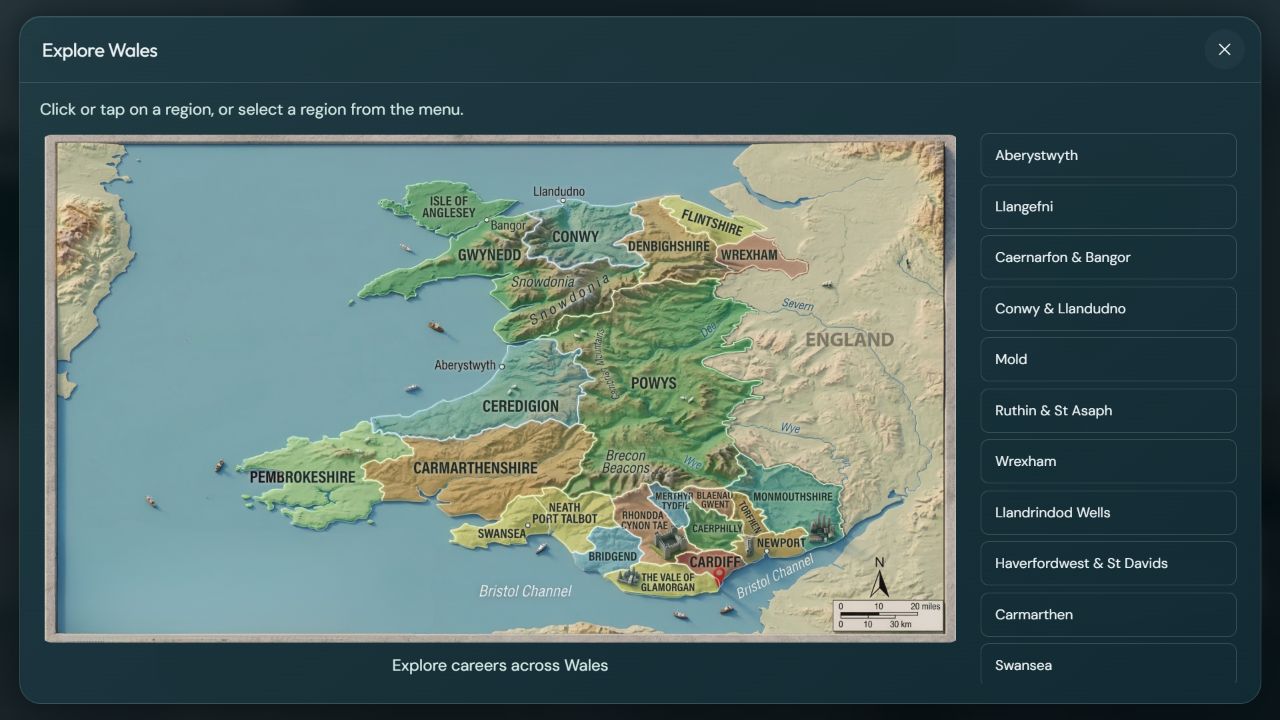1280x720 pixels.
Task: Select Aberystwyth from the region menu
Action: pyautogui.click(x=1108, y=155)
